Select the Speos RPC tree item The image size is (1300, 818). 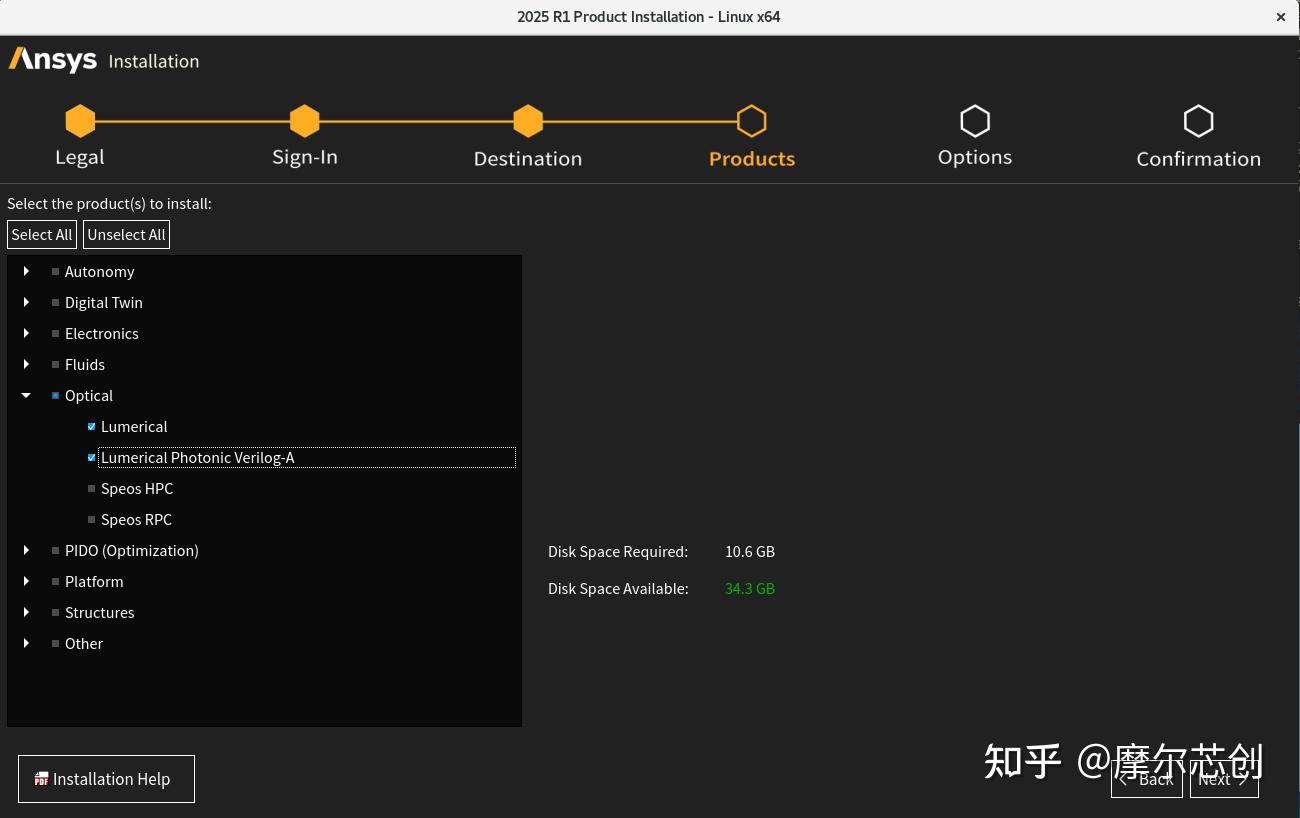[x=136, y=519]
